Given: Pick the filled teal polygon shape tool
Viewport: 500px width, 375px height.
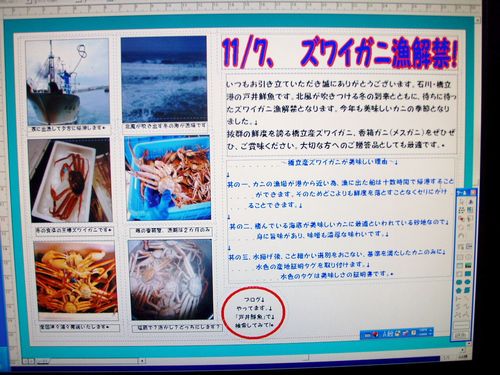Looking at the screenshot, I should pos(459,290).
